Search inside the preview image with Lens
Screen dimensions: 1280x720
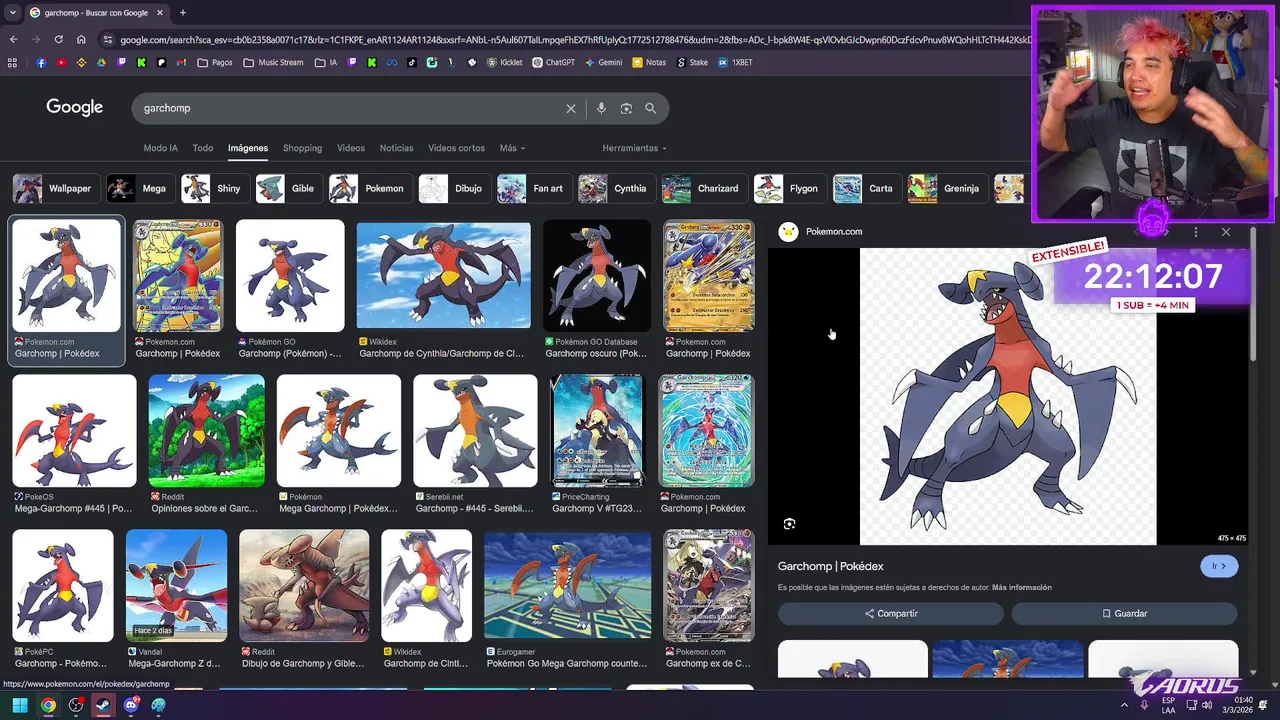point(790,524)
